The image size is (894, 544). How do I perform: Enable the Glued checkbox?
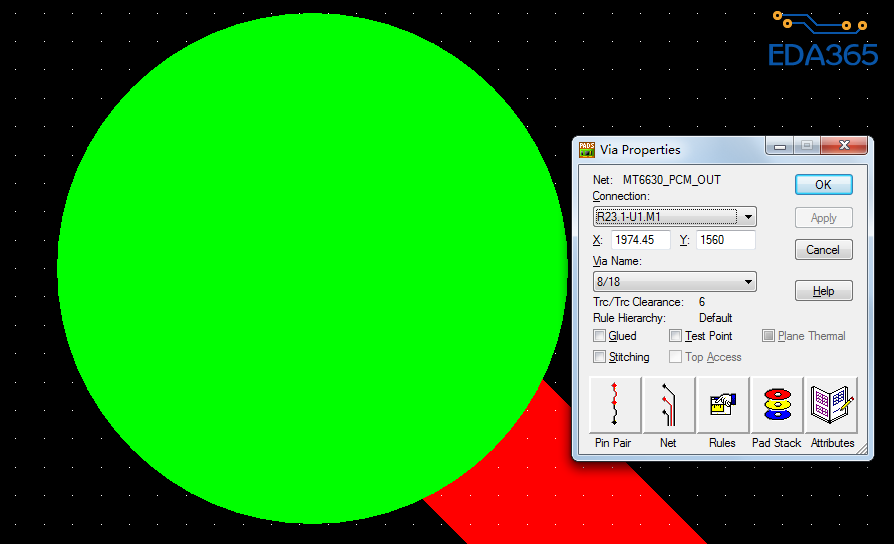[599, 335]
